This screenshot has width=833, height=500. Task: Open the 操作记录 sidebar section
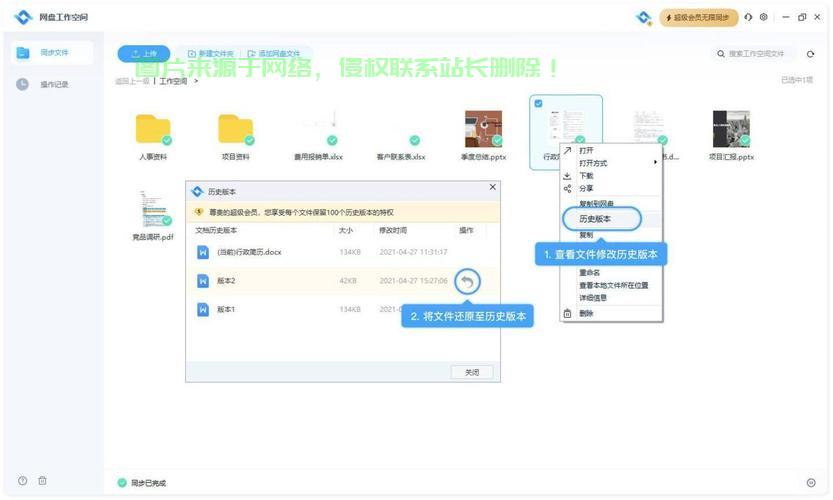(x=52, y=84)
